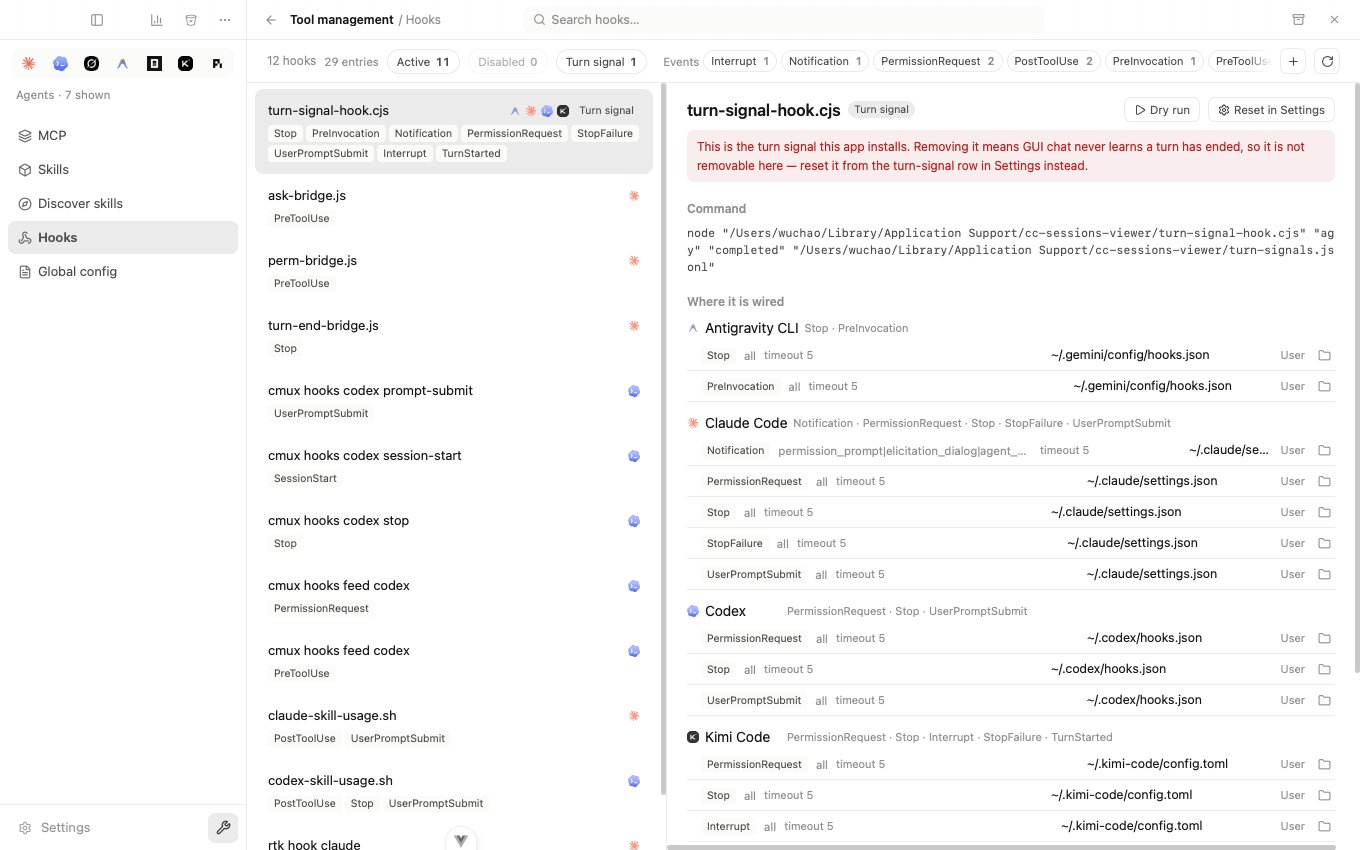Image resolution: width=1360 pixels, height=850 pixels.
Task: Select cmux hooks codex stop
Action: 454,531
